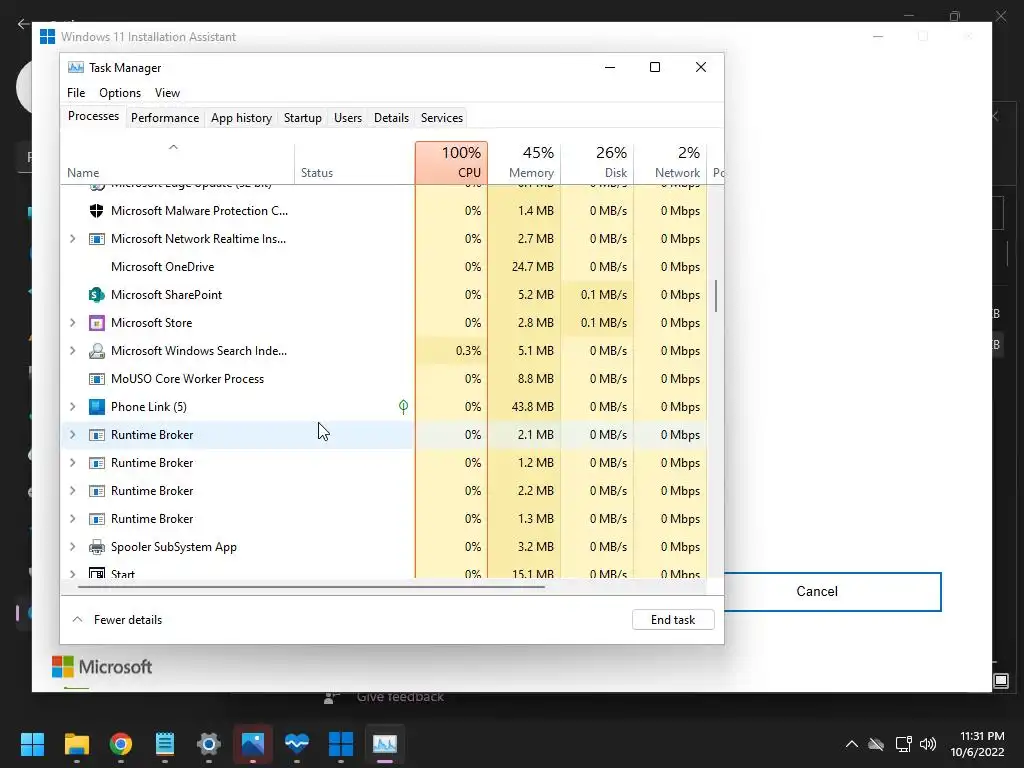Select the Microsoft OneDrive process row
This screenshot has width=1024, height=768.
pyautogui.click(x=384, y=267)
